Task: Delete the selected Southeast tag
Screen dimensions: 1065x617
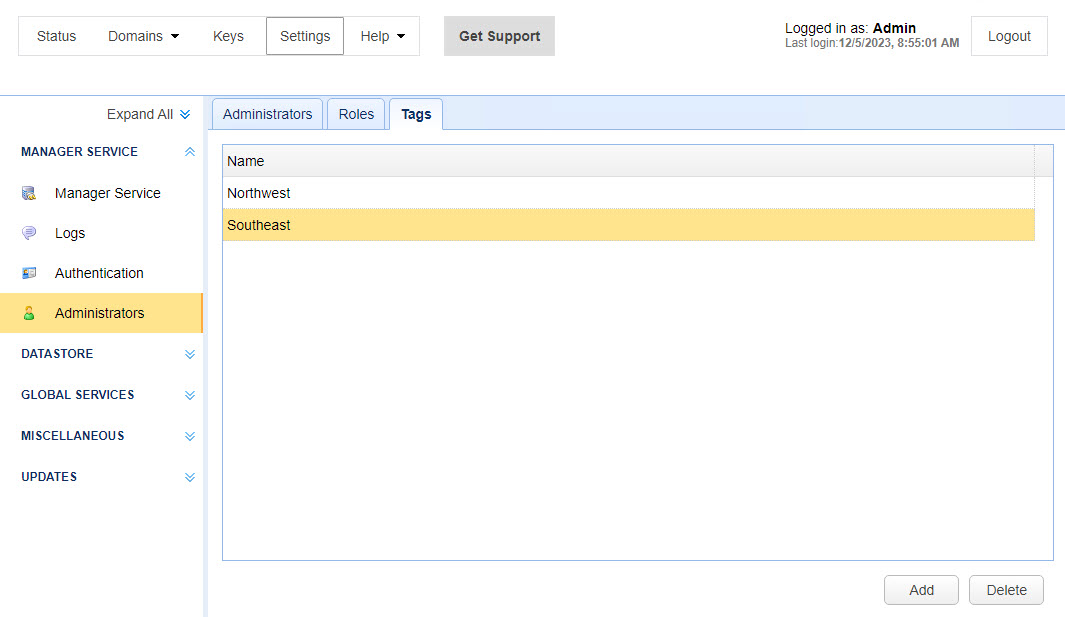Action: point(1006,590)
